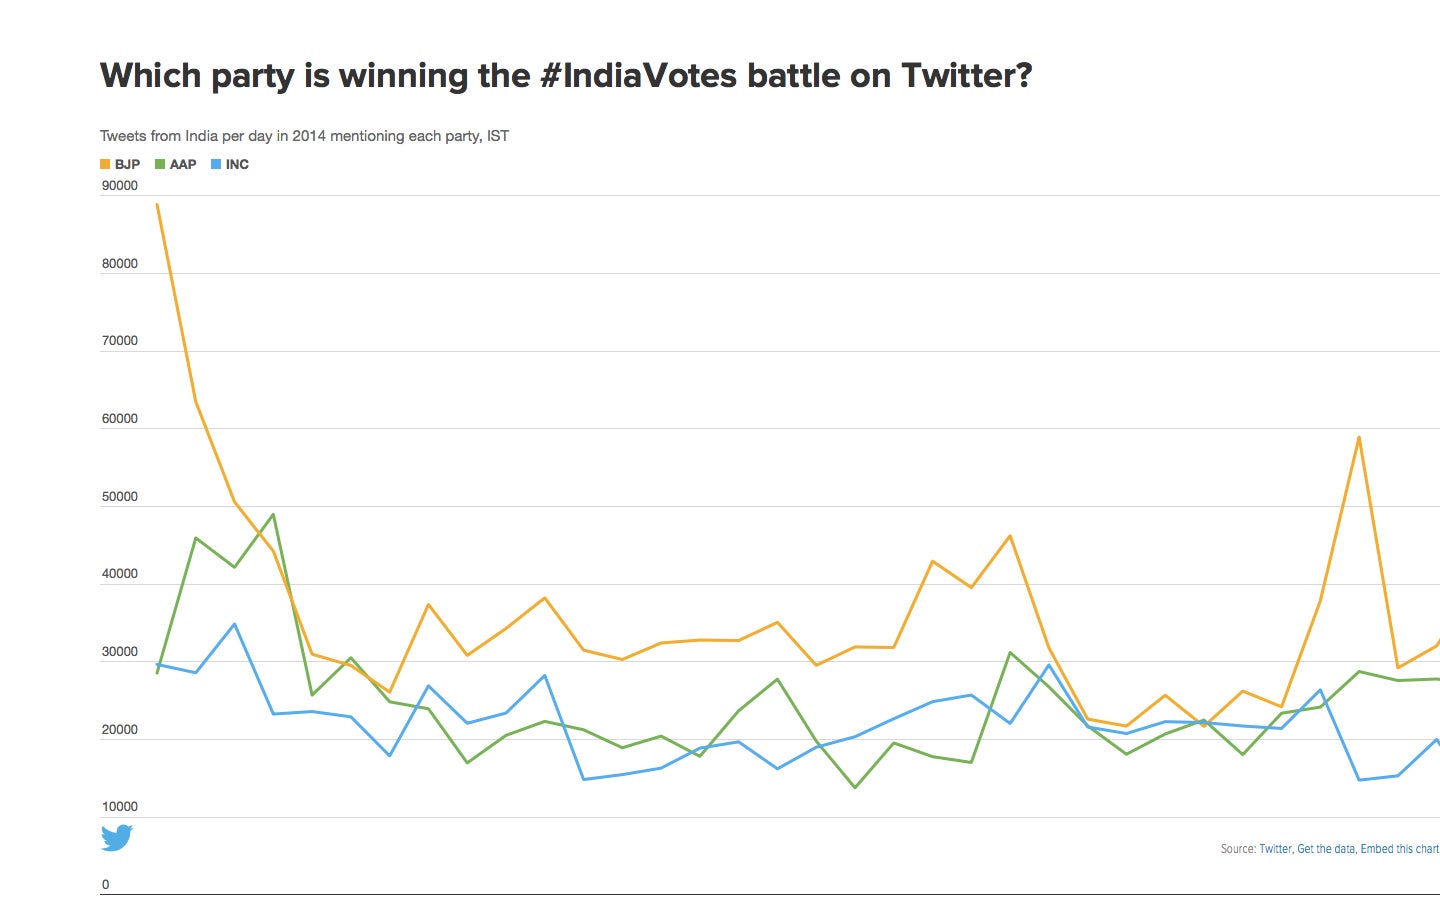Click the chart title about #IndiaVotes
The image size is (1440, 900).
pyautogui.click(x=566, y=76)
